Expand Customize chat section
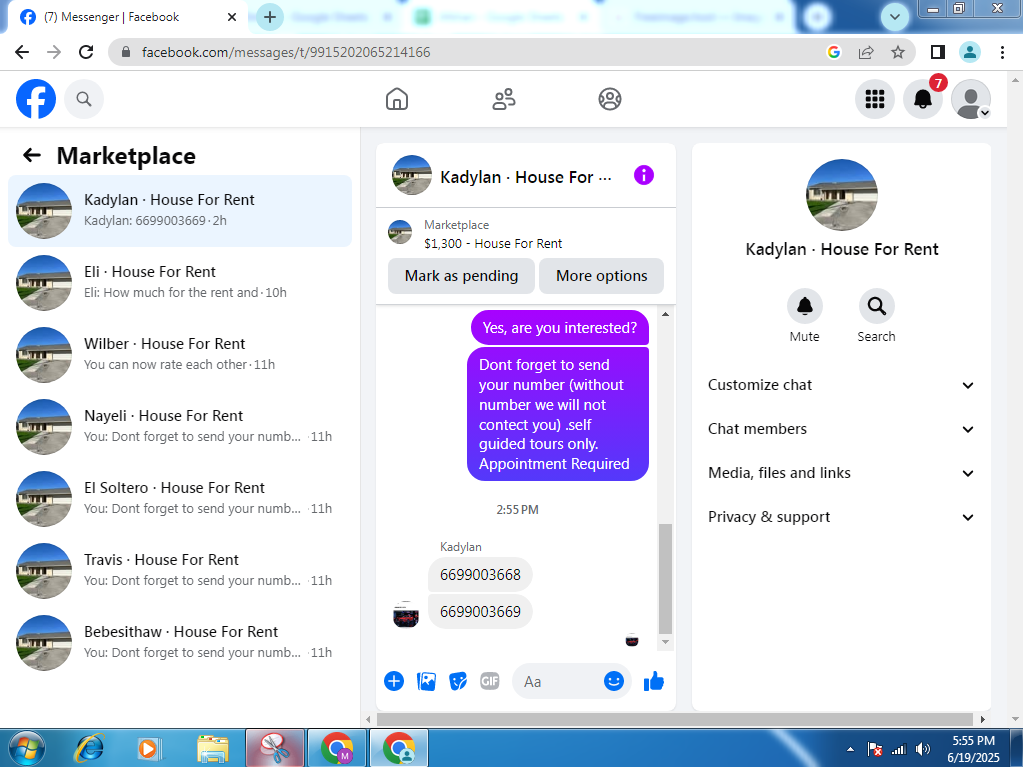This screenshot has width=1023, height=767. [x=841, y=385]
